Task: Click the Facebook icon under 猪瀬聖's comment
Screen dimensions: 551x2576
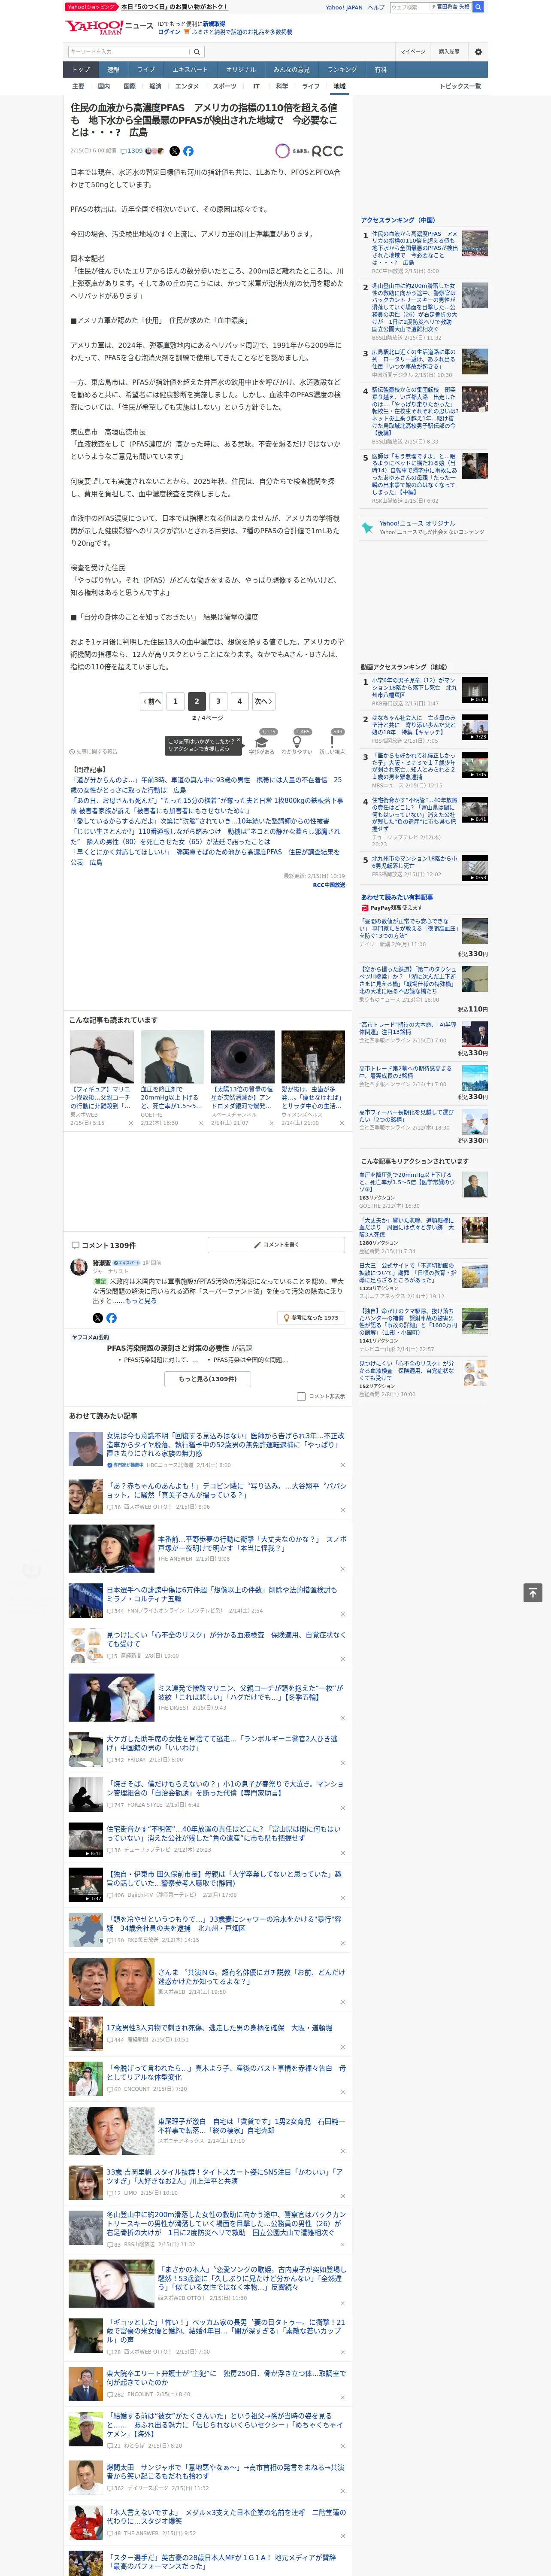Action: click(111, 1318)
